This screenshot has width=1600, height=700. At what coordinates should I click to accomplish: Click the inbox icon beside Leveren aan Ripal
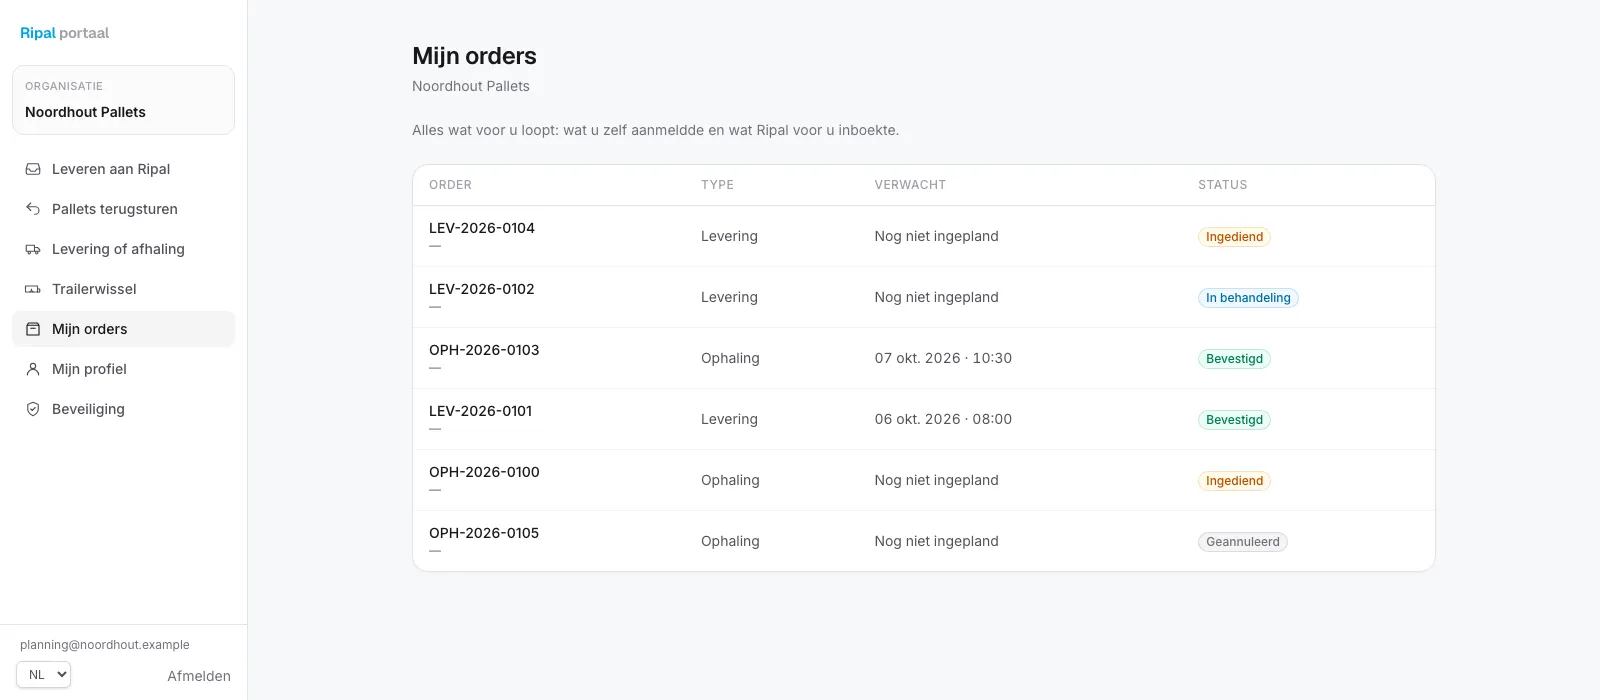[x=33, y=169]
